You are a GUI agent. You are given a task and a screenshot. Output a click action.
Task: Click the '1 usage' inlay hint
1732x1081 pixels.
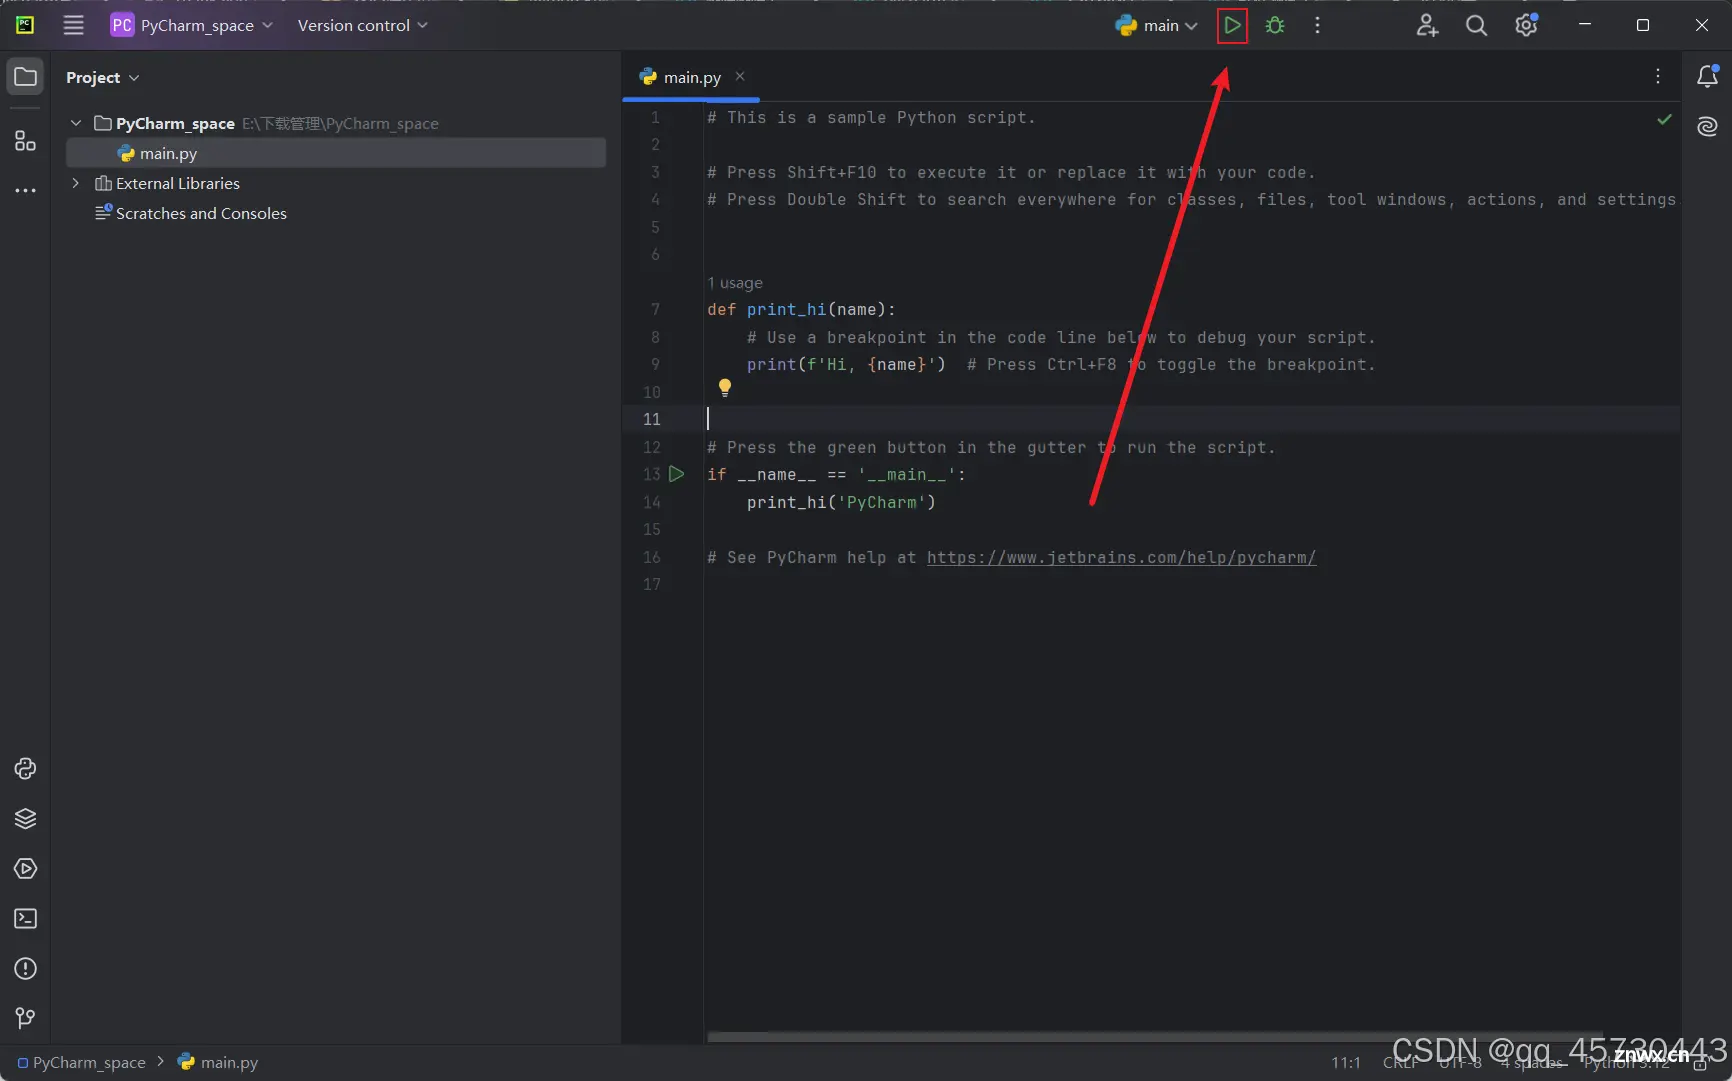[x=735, y=283]
